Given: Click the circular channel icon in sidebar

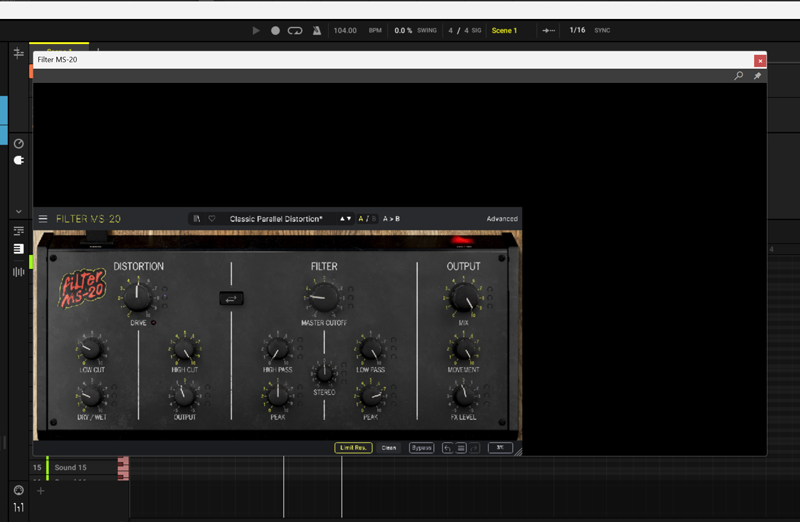Looking at the screenshot, I should (18, 143).
